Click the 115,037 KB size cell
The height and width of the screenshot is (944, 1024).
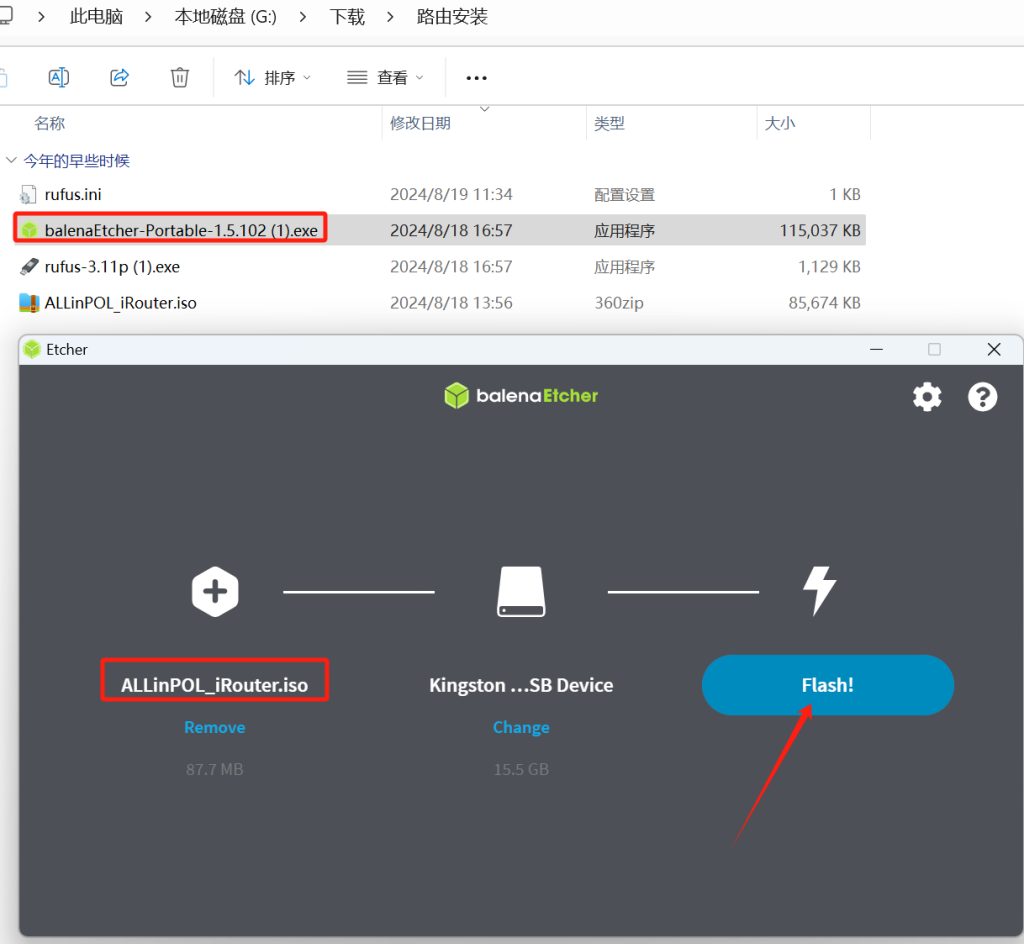pyautogui.click(x=820, y=230)
